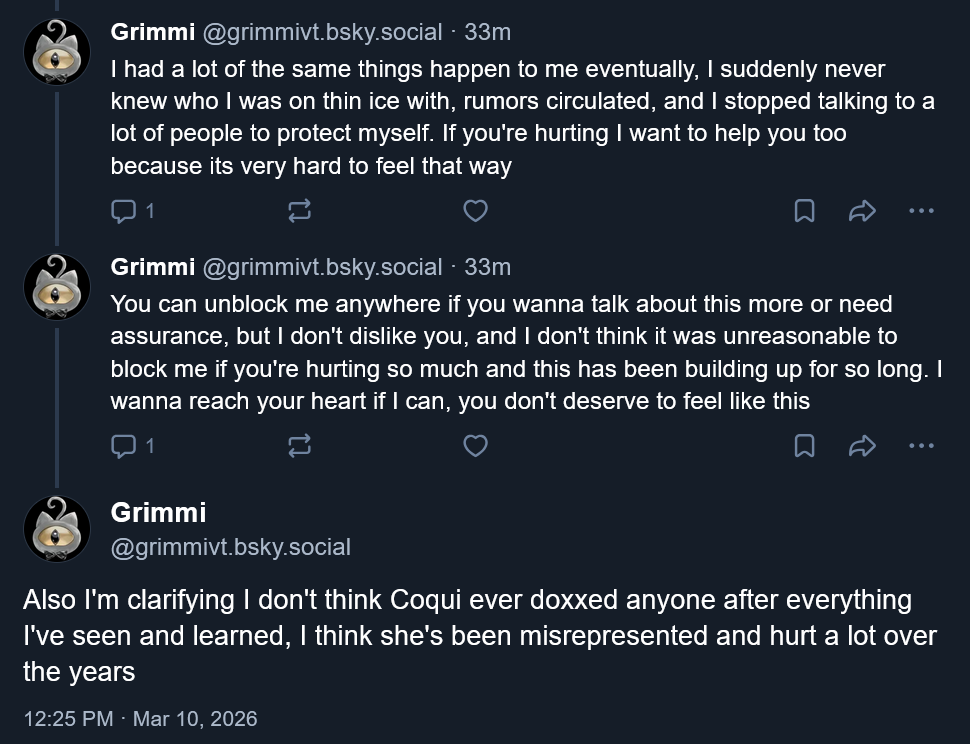Like the 'same things happen' post
This screenshot has height=744, width=970.
click(x=476, y=211)
